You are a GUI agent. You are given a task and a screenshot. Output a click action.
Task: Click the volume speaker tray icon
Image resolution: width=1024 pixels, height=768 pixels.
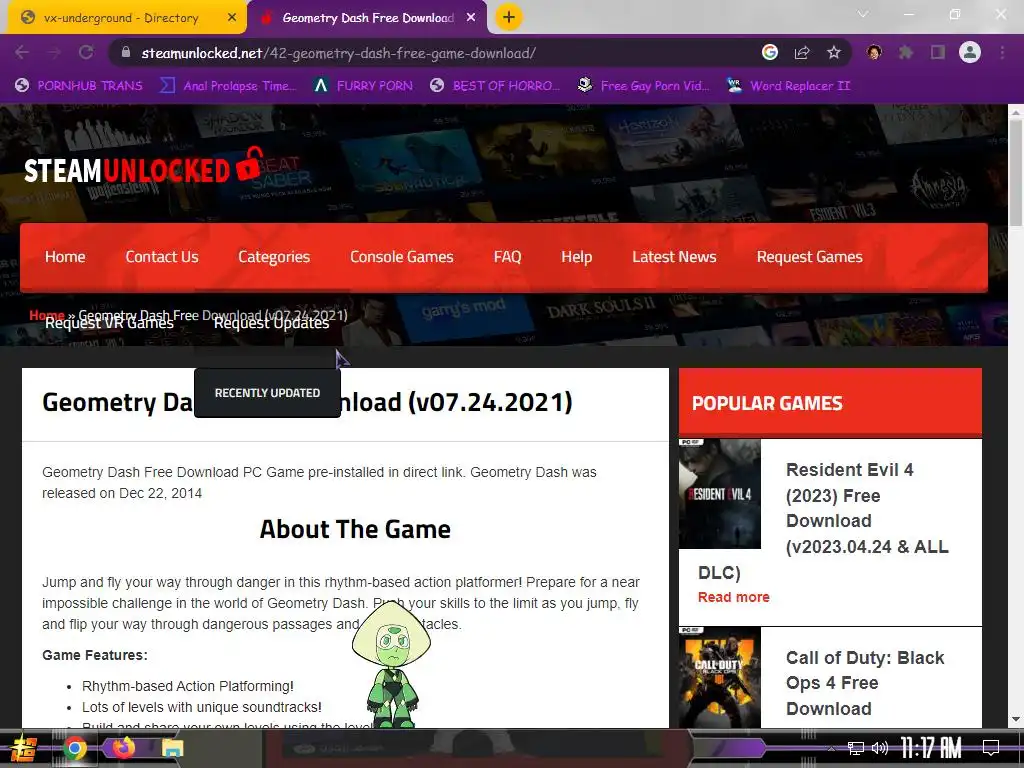(879, 748)
